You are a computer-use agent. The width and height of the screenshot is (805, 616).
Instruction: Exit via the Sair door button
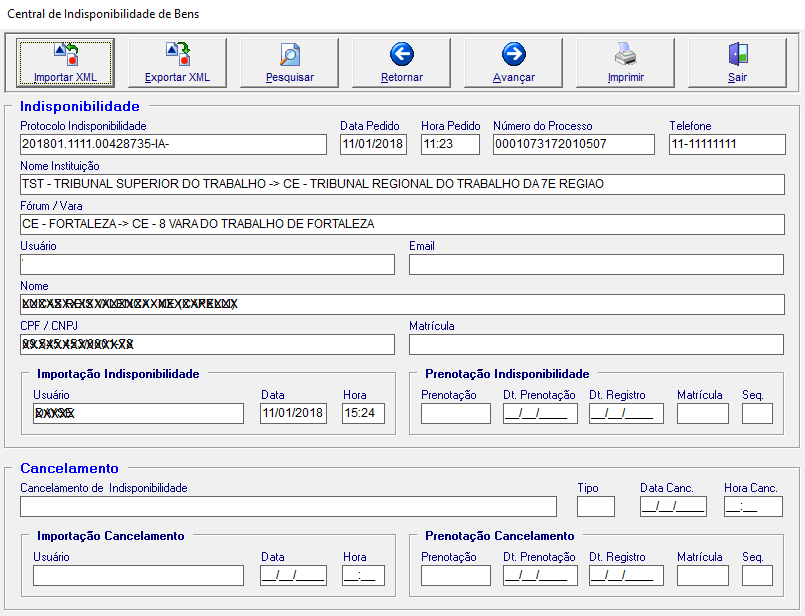(737, 63)
